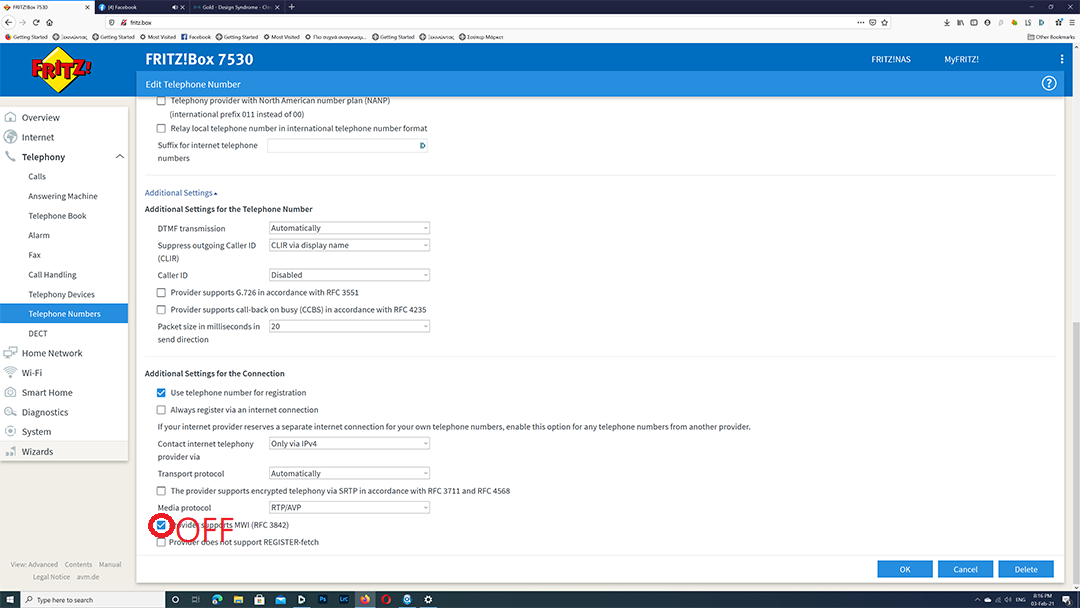
Task: Click the Delete button
Action: pyautogui.click(x=1026, y=569)
